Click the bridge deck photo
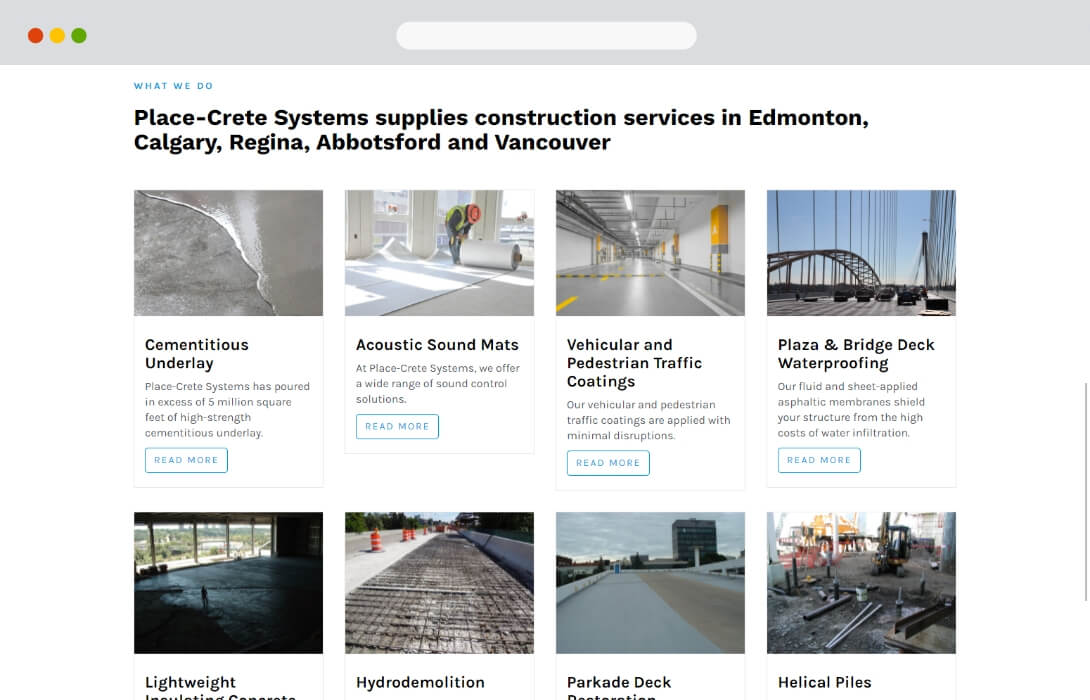This screenshot has height=700, width=1090. click(861, 253)
